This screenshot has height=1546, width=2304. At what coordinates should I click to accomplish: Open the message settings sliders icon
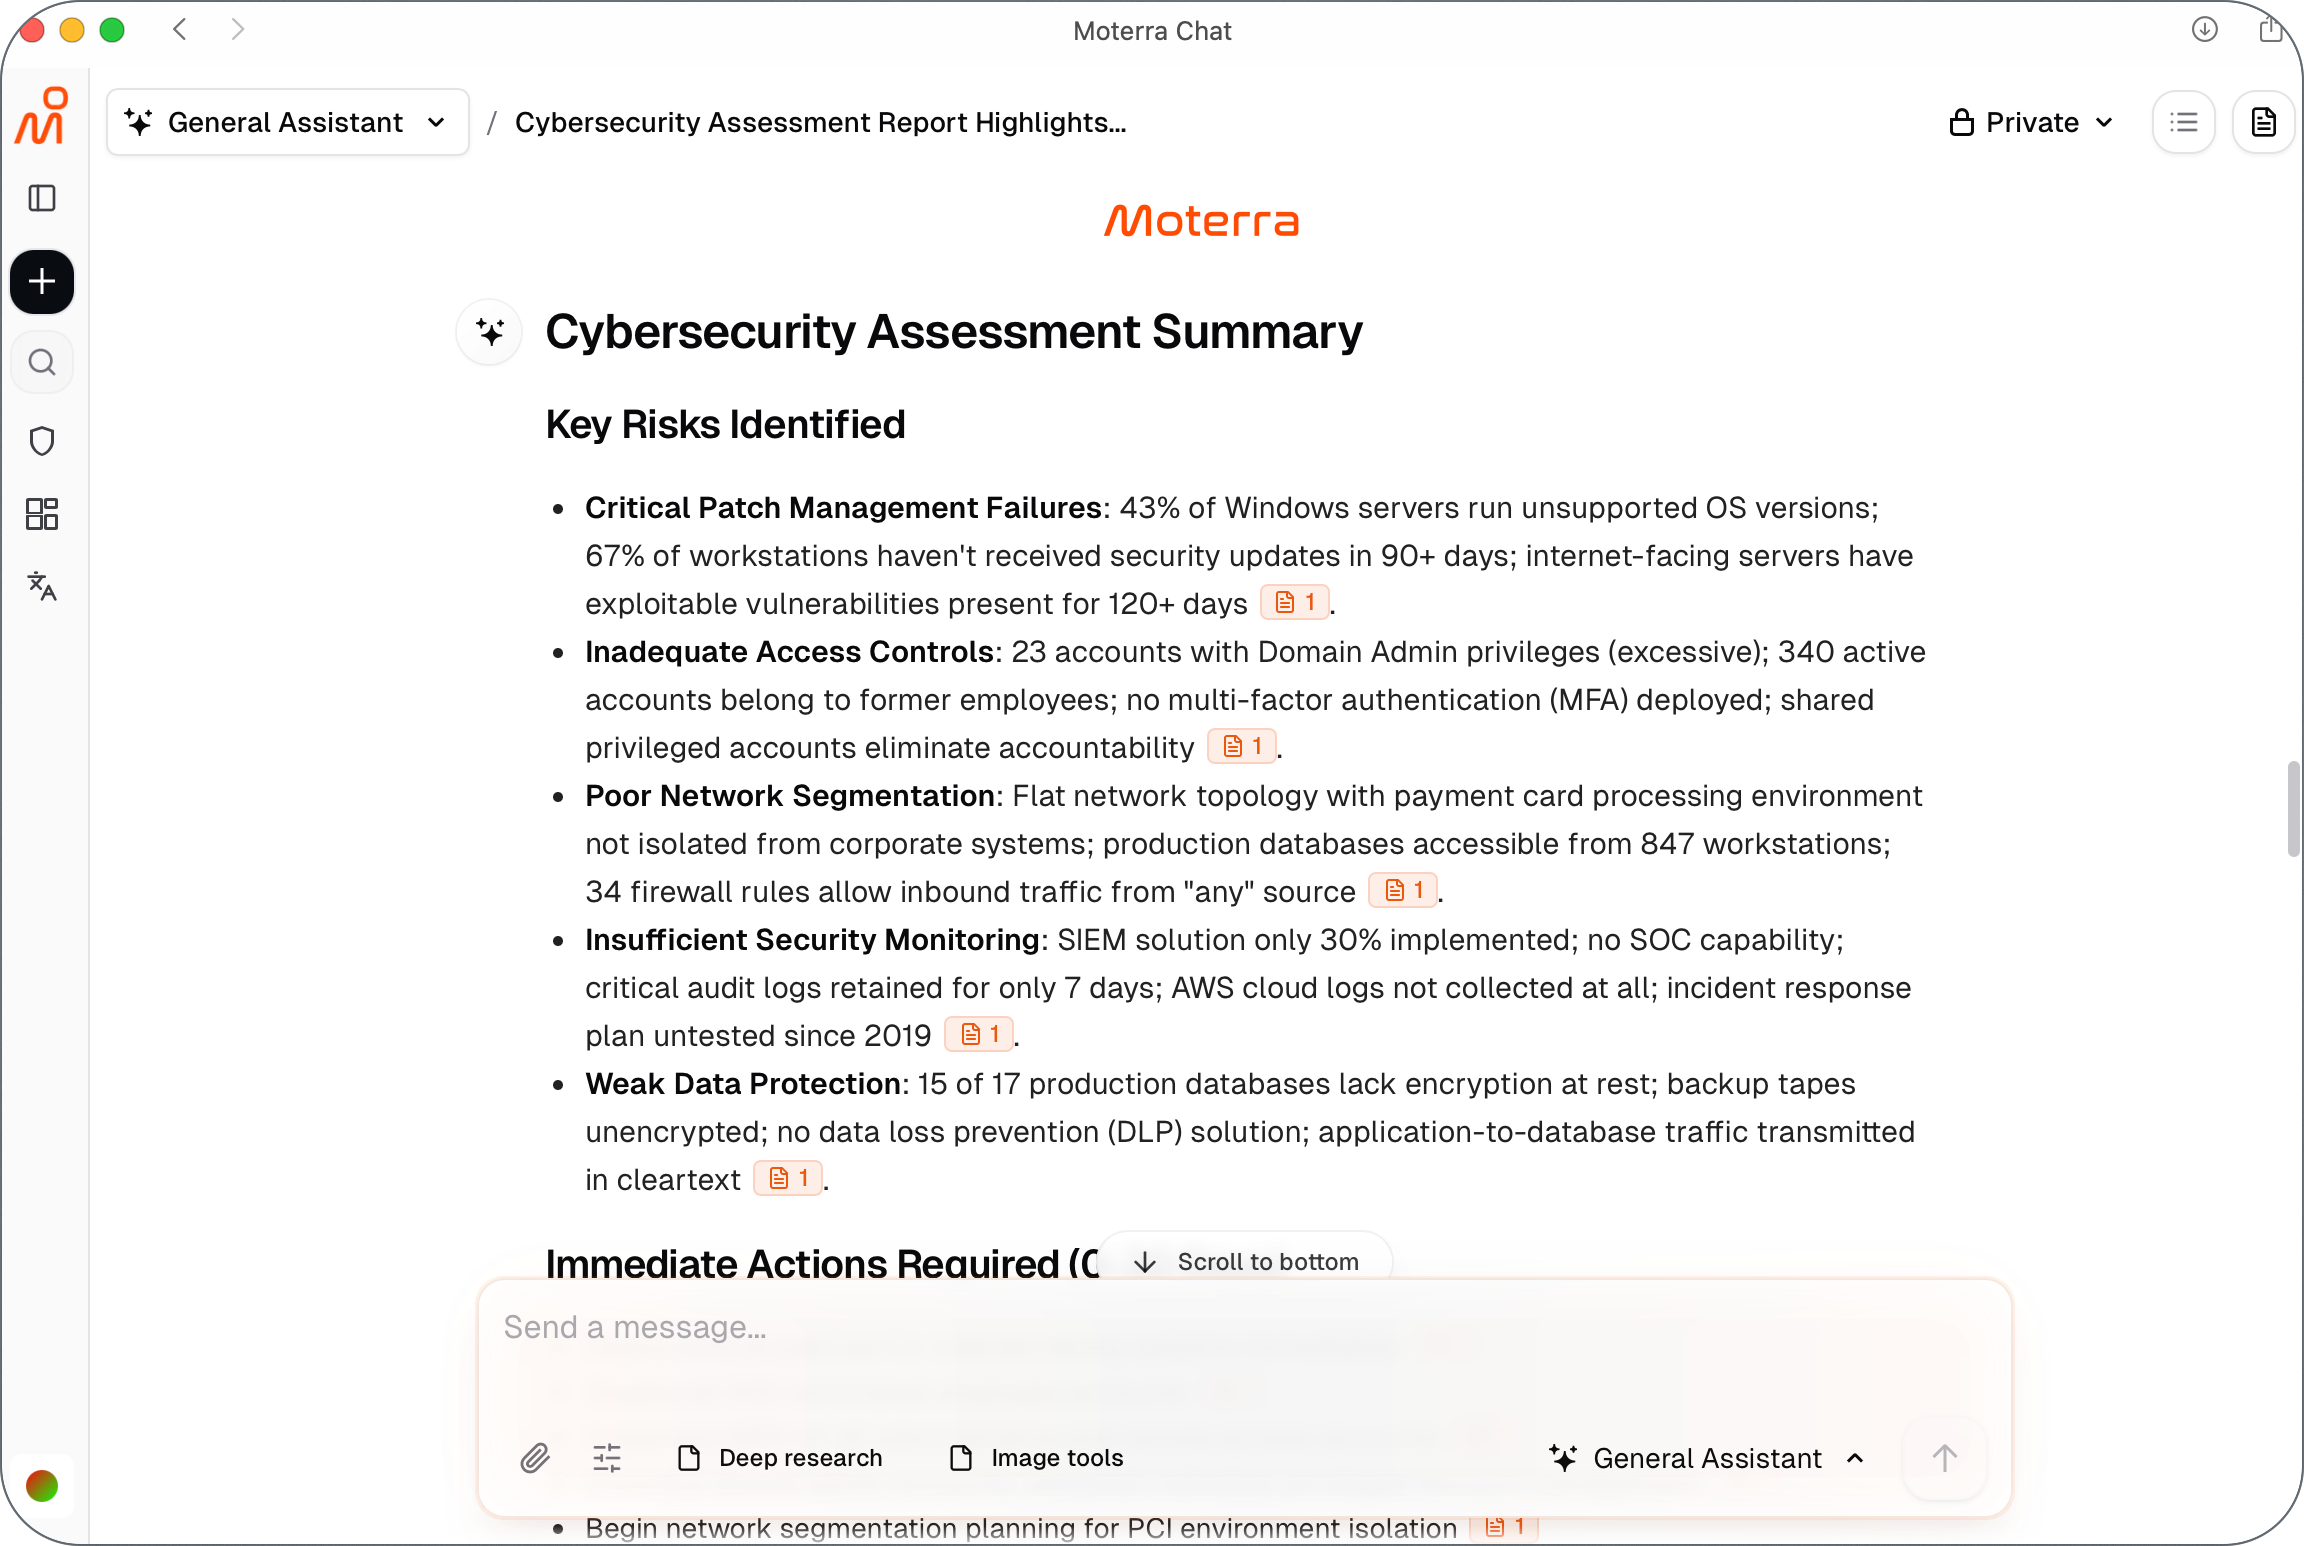pos(607,1458)
